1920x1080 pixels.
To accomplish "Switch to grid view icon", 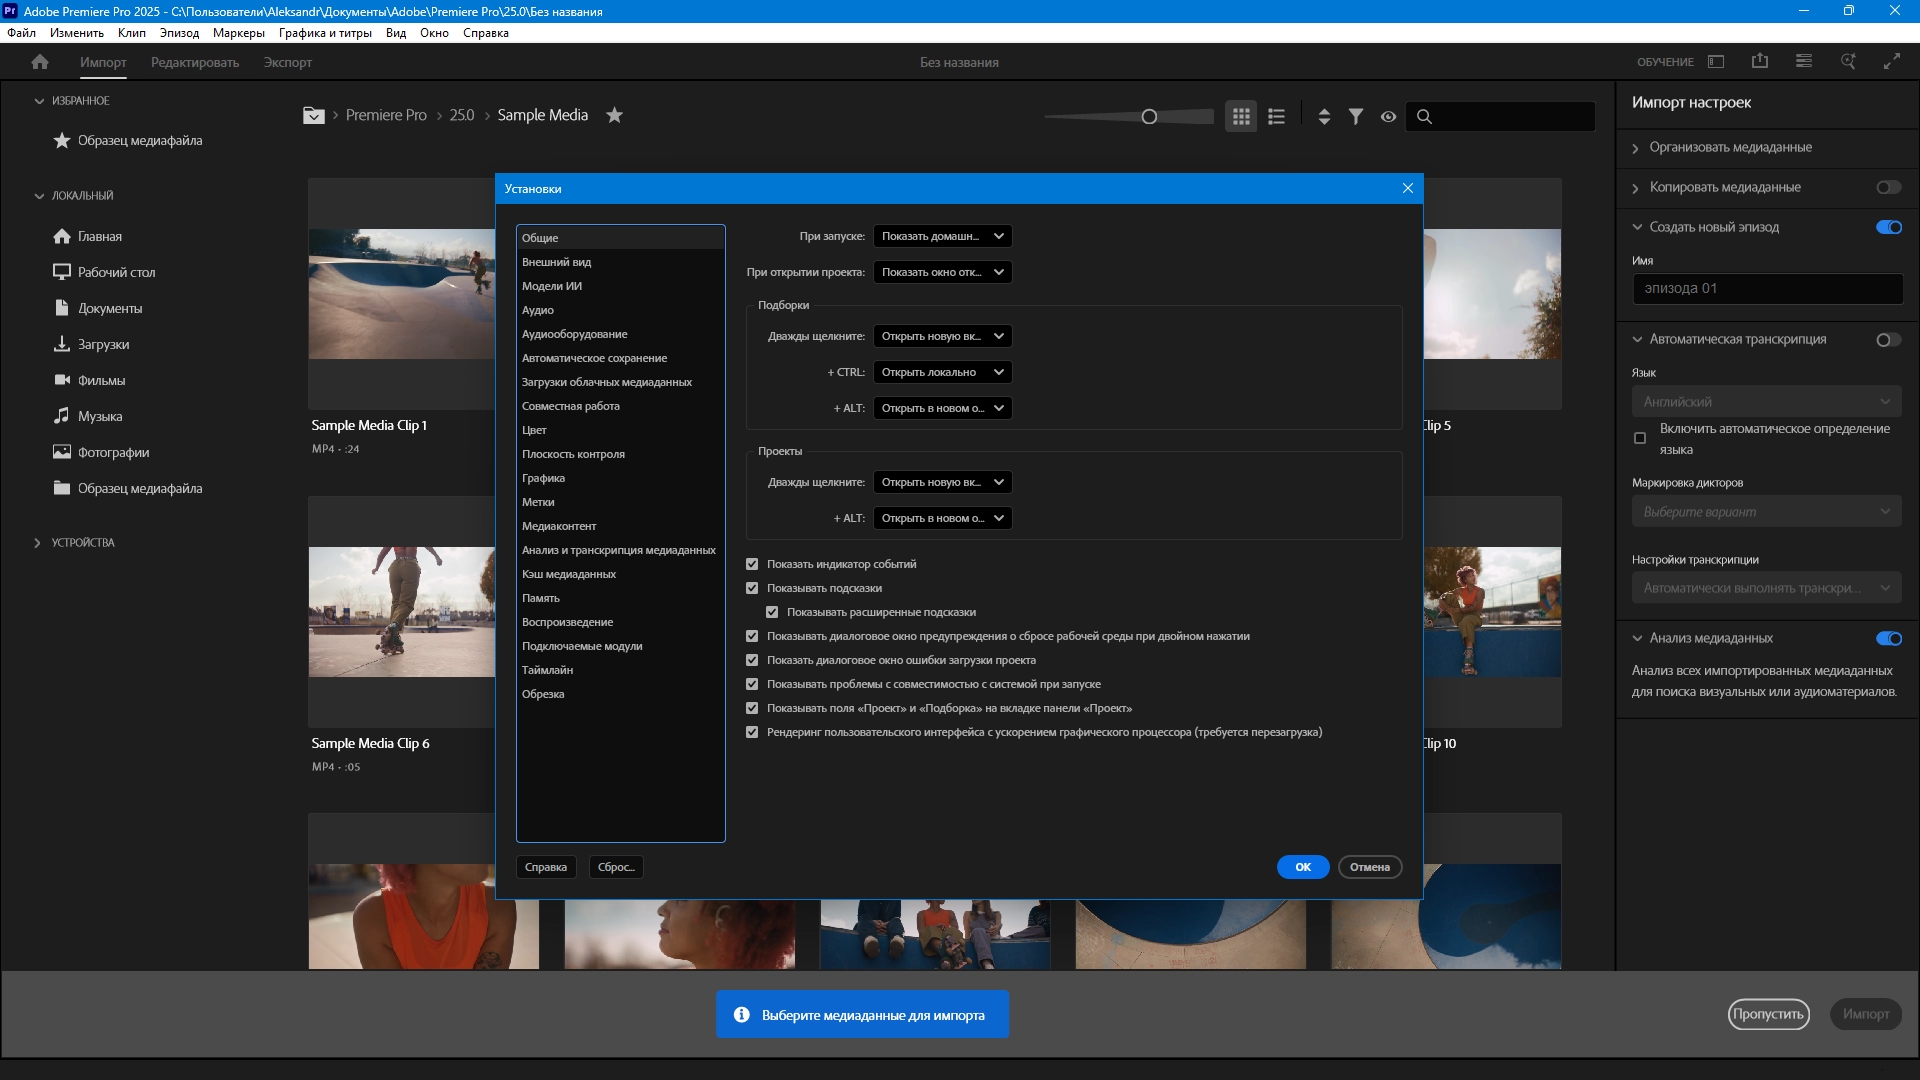I will (x=1241, y=117).
